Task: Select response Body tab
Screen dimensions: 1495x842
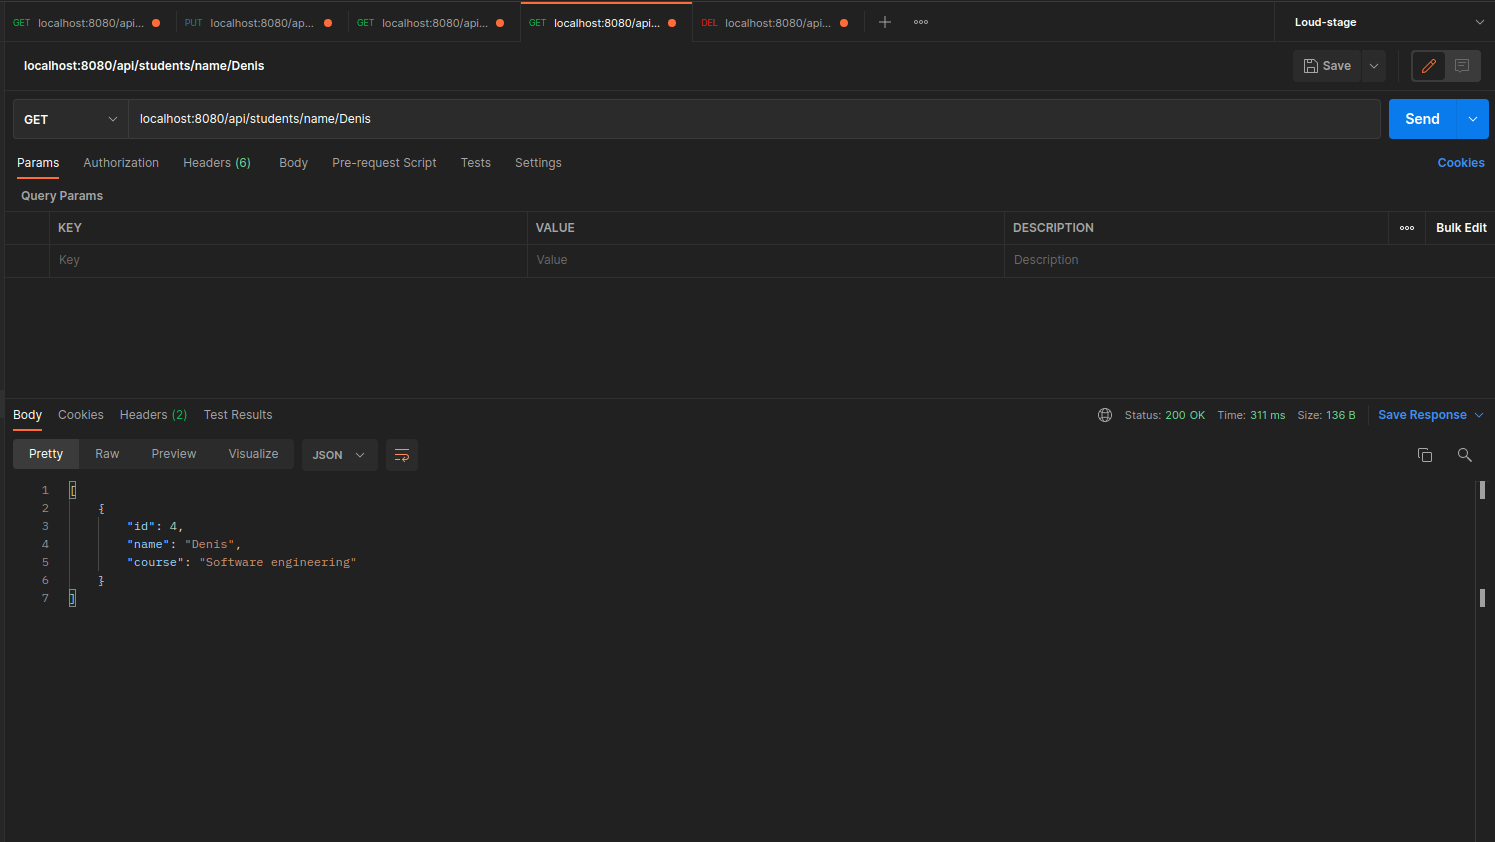Action: [x=27, y=415]
